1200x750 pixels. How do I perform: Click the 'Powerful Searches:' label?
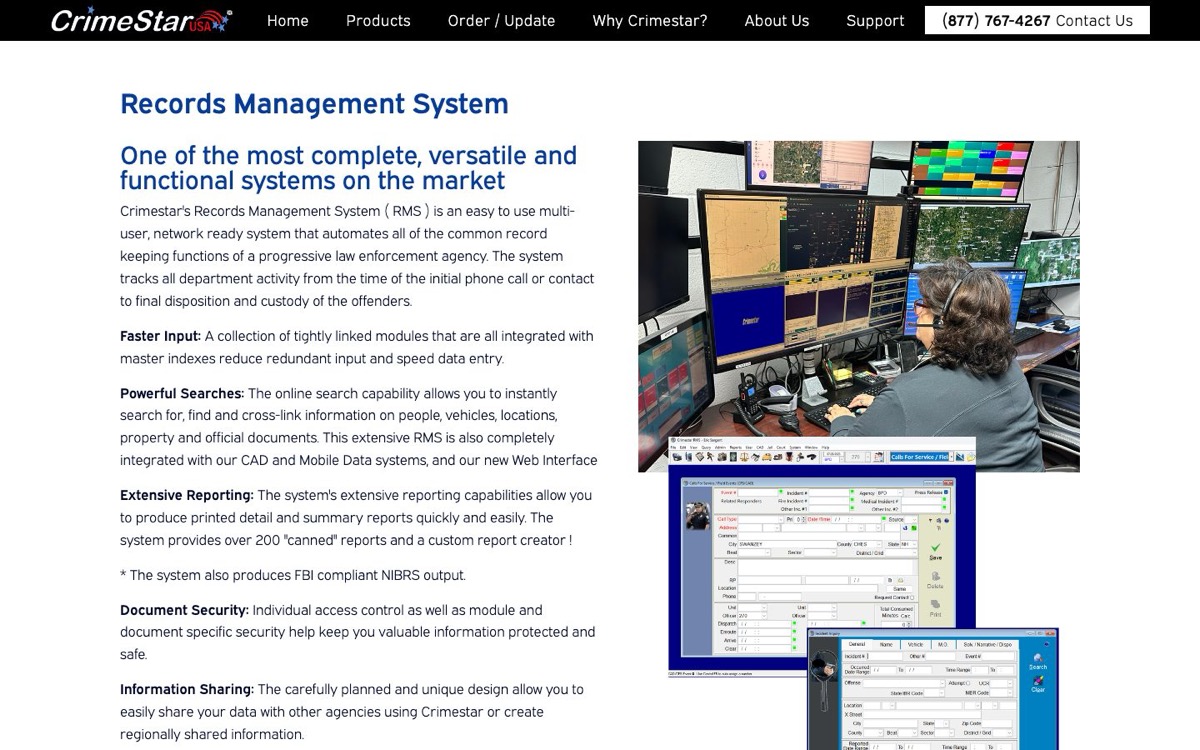(x=182, y=394)
